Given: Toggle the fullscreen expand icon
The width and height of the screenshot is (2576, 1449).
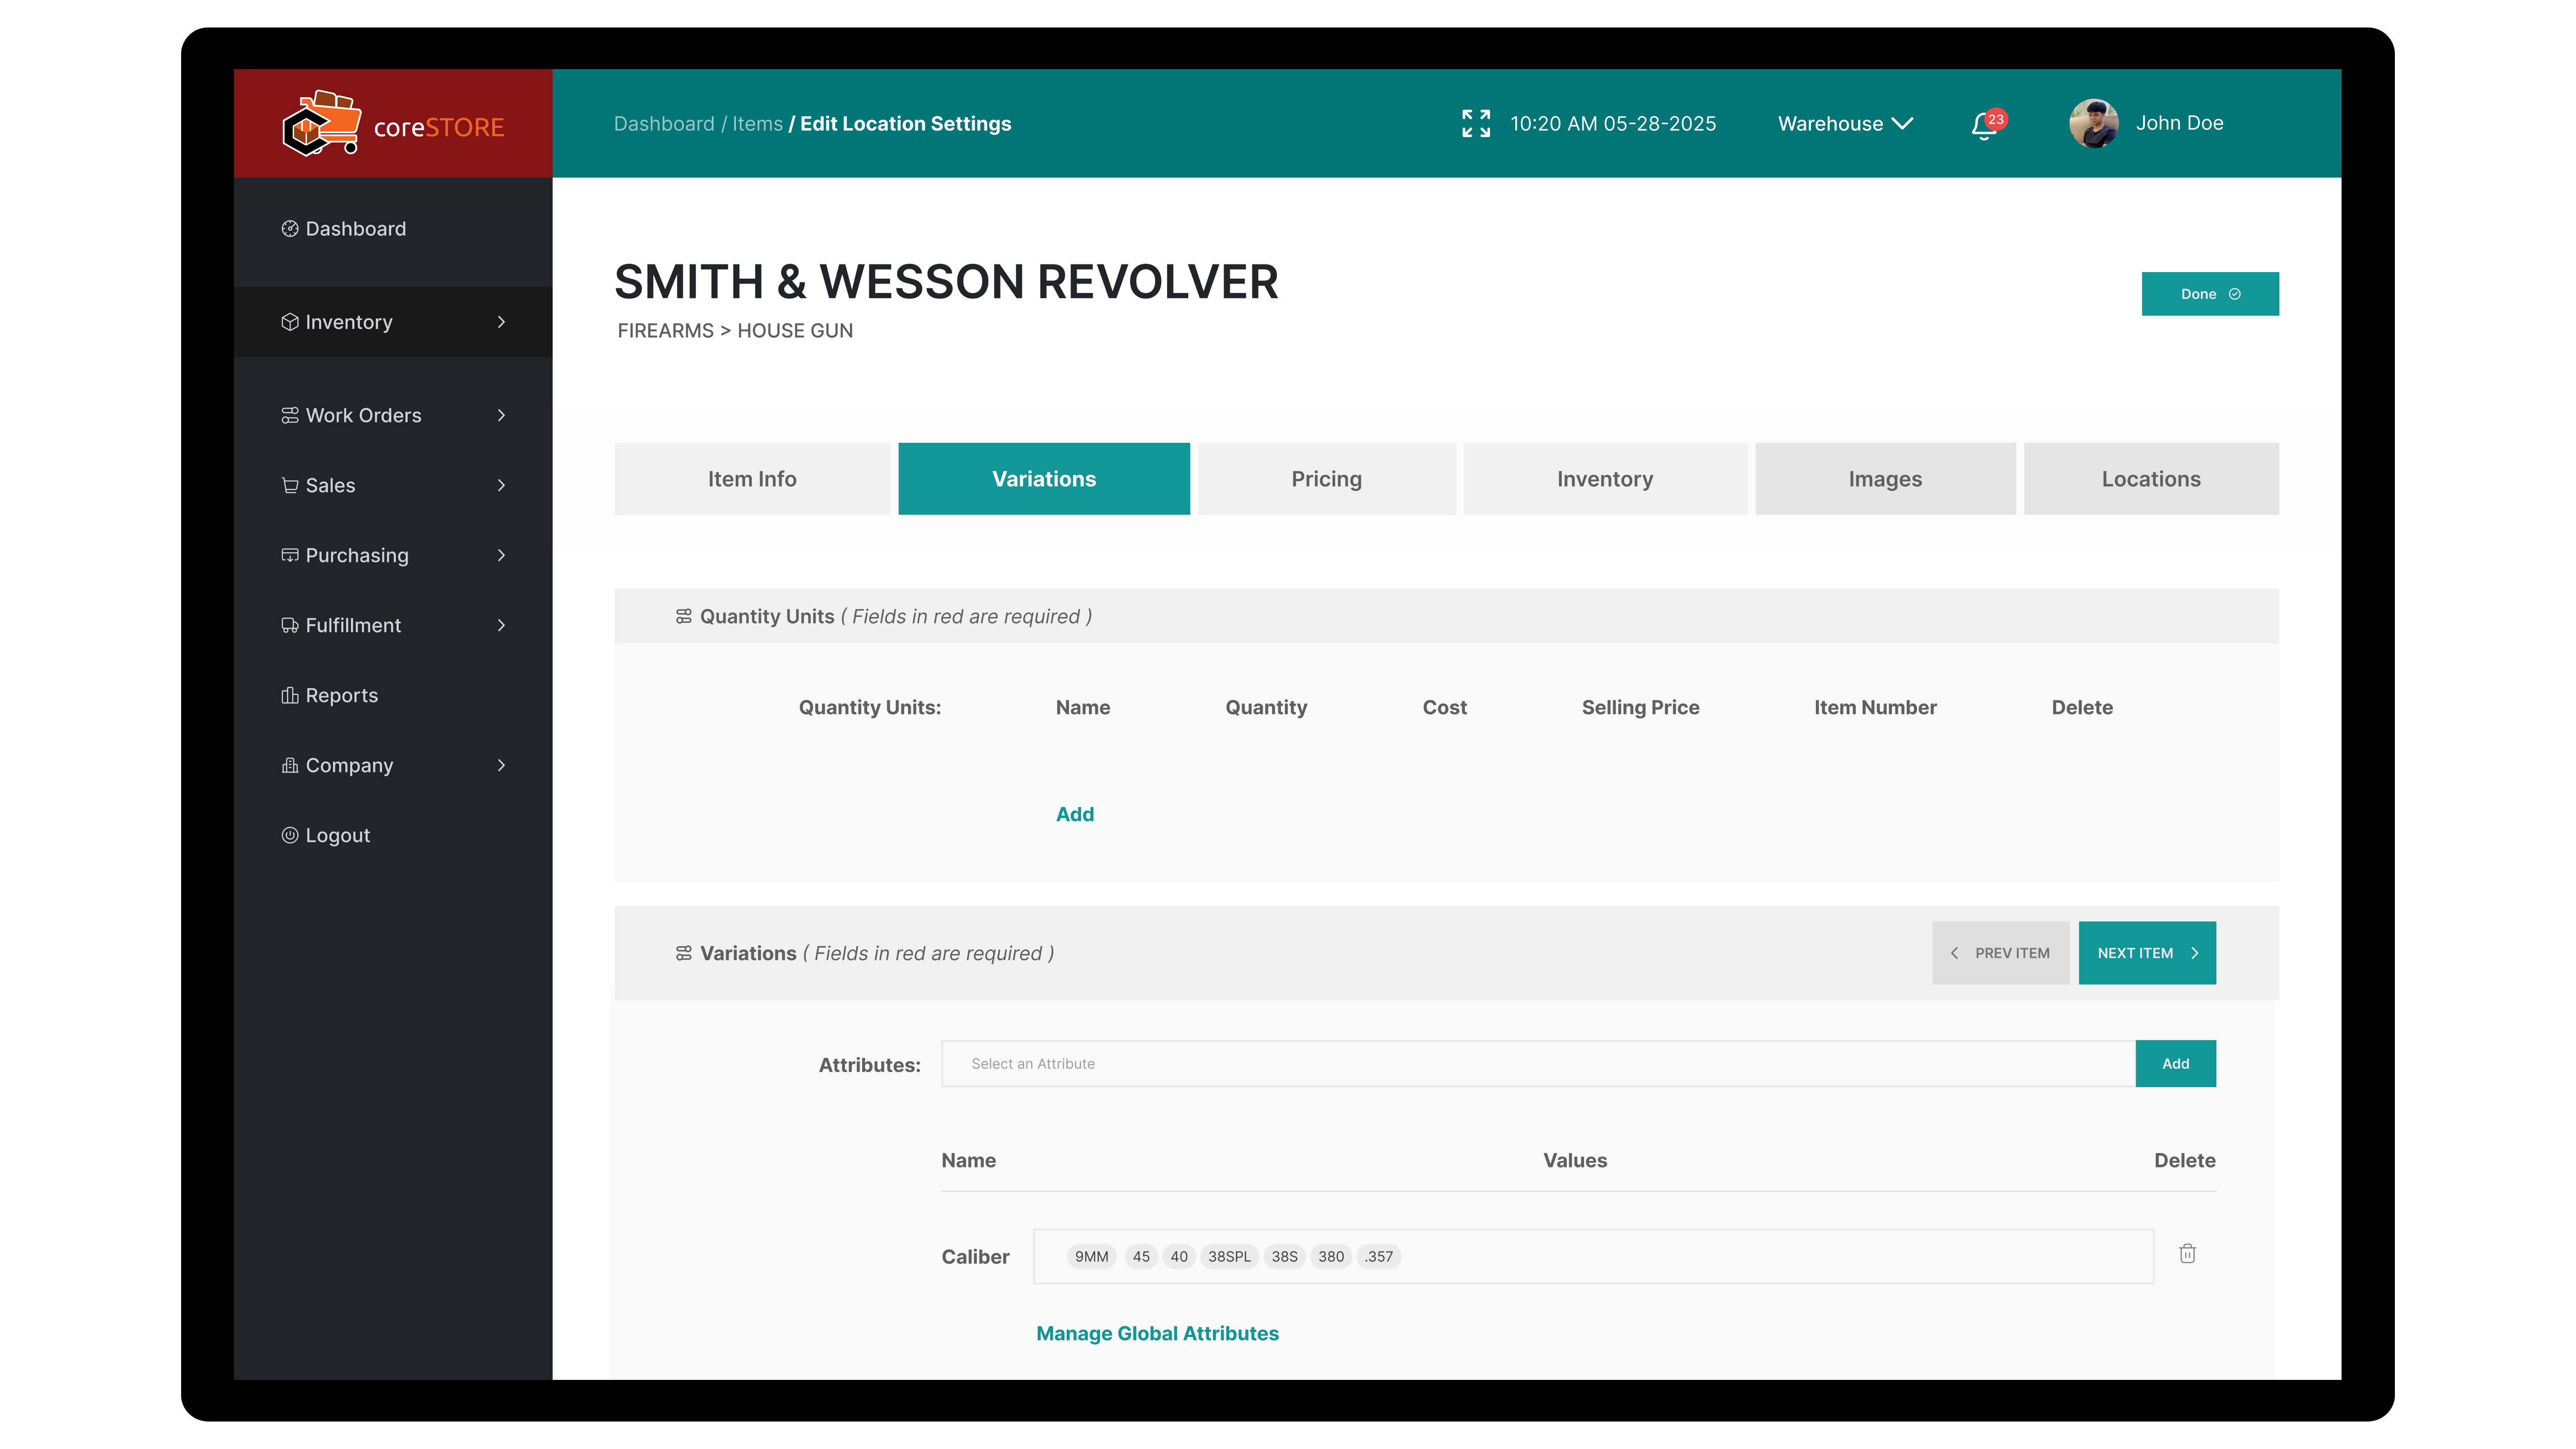Looking at the screenshot, I should click(x=1475, y=124).
